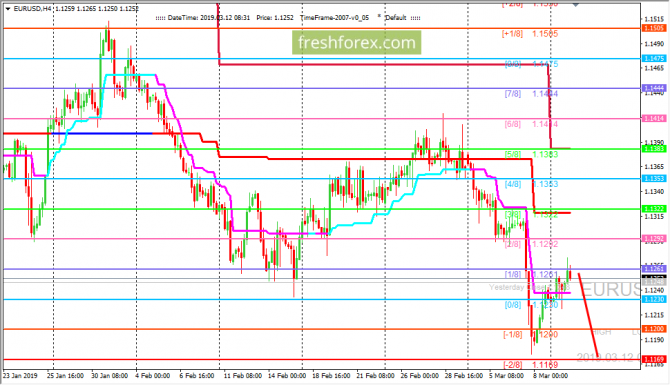
Task: Select the blue 1.1475 axis price tag
Action: coord(654,59)
